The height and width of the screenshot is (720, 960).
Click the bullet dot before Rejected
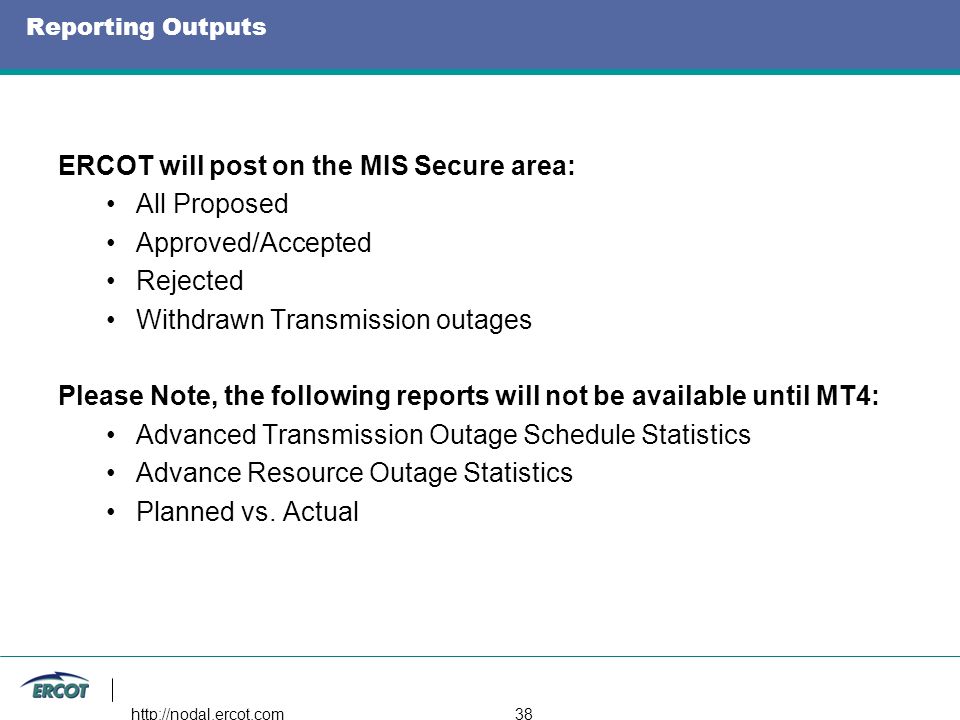(x=110, y=281)
